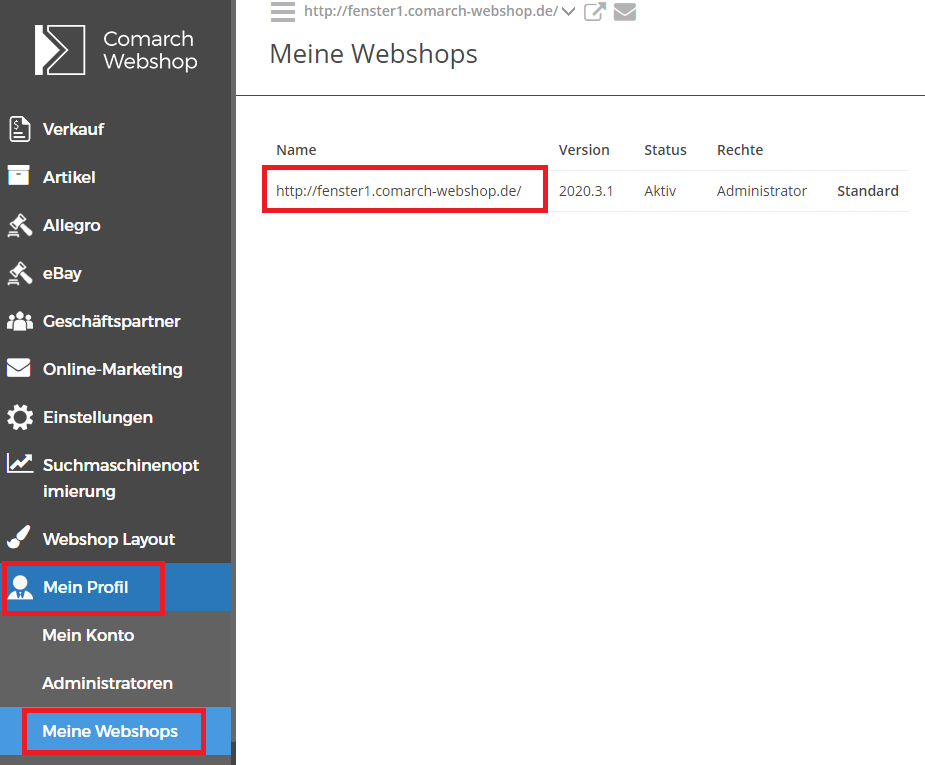The height and width of the screenshot is (765, 925).
Task: Click the Artikel box icon
Action: 18,175
